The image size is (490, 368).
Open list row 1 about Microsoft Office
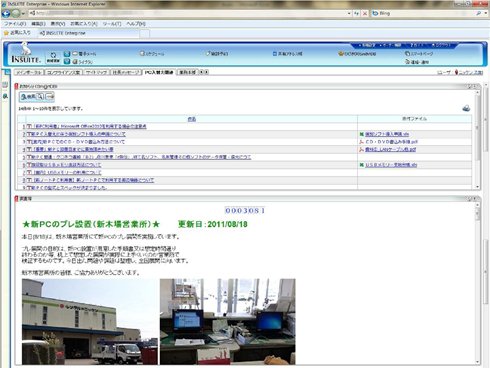coord(90,126)
